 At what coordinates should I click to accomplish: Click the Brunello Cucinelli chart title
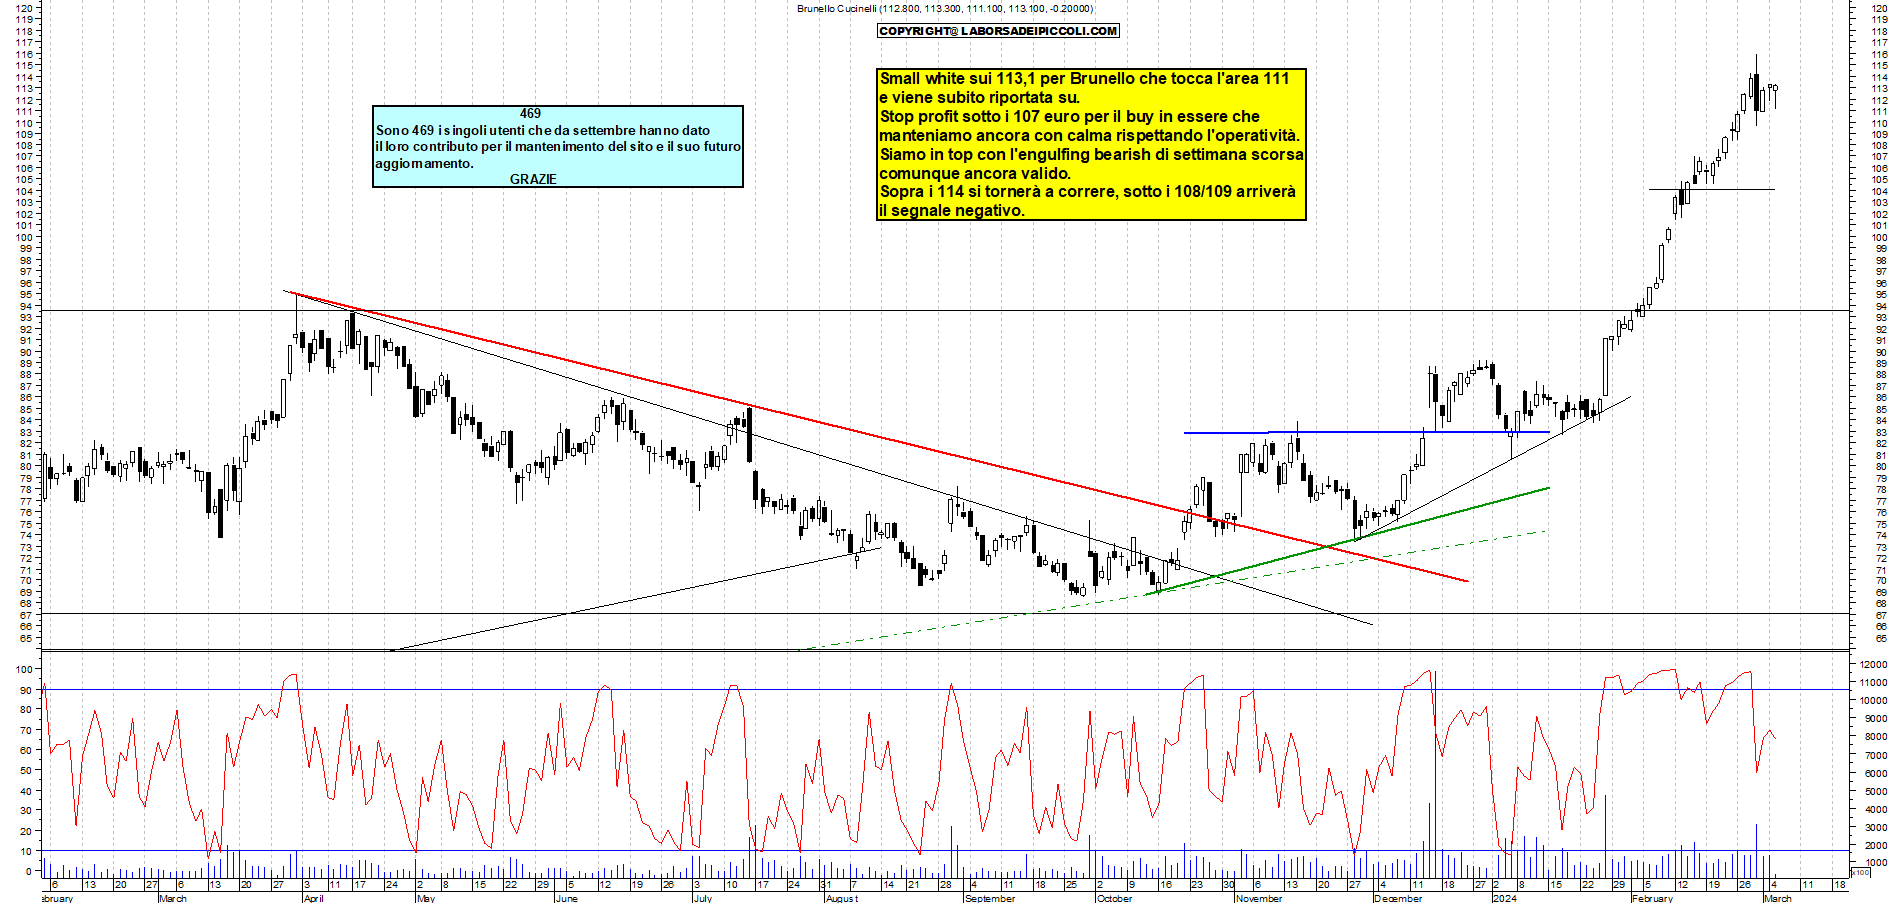click(x=945, y=9)
